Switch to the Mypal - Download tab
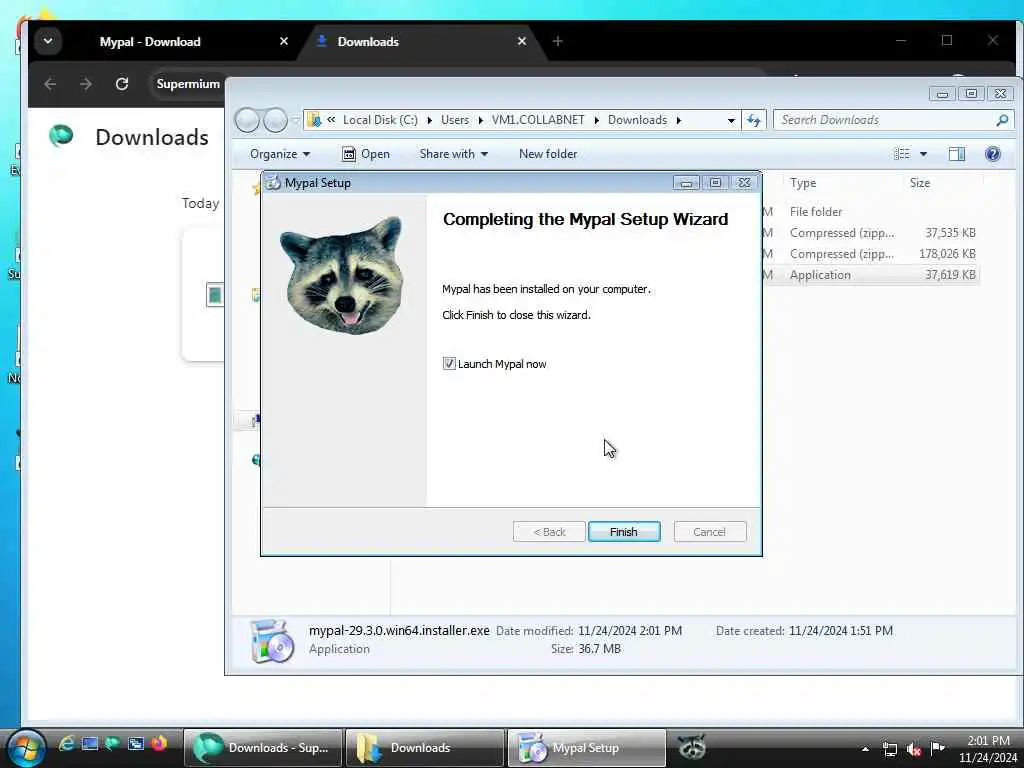 pos(150,41)
